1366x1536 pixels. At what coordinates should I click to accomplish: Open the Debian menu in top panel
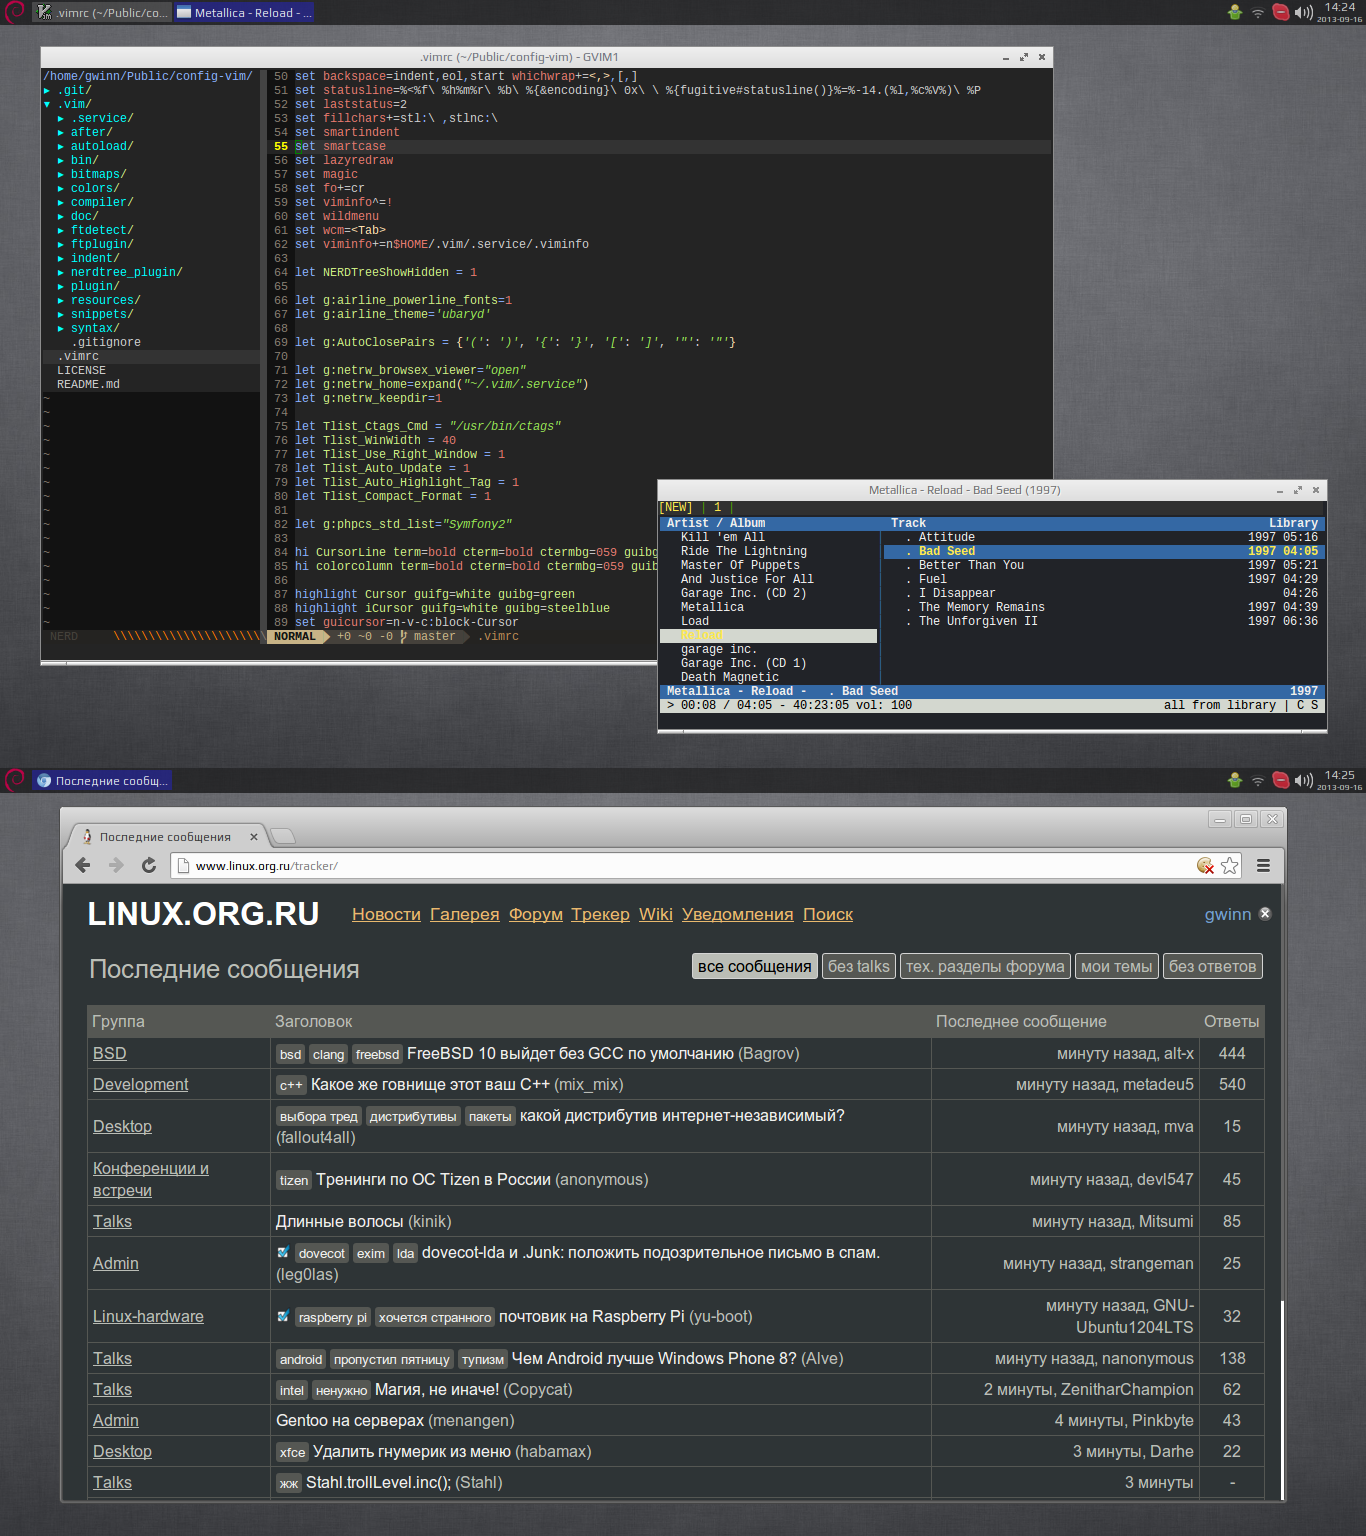(x=14, y=12)
